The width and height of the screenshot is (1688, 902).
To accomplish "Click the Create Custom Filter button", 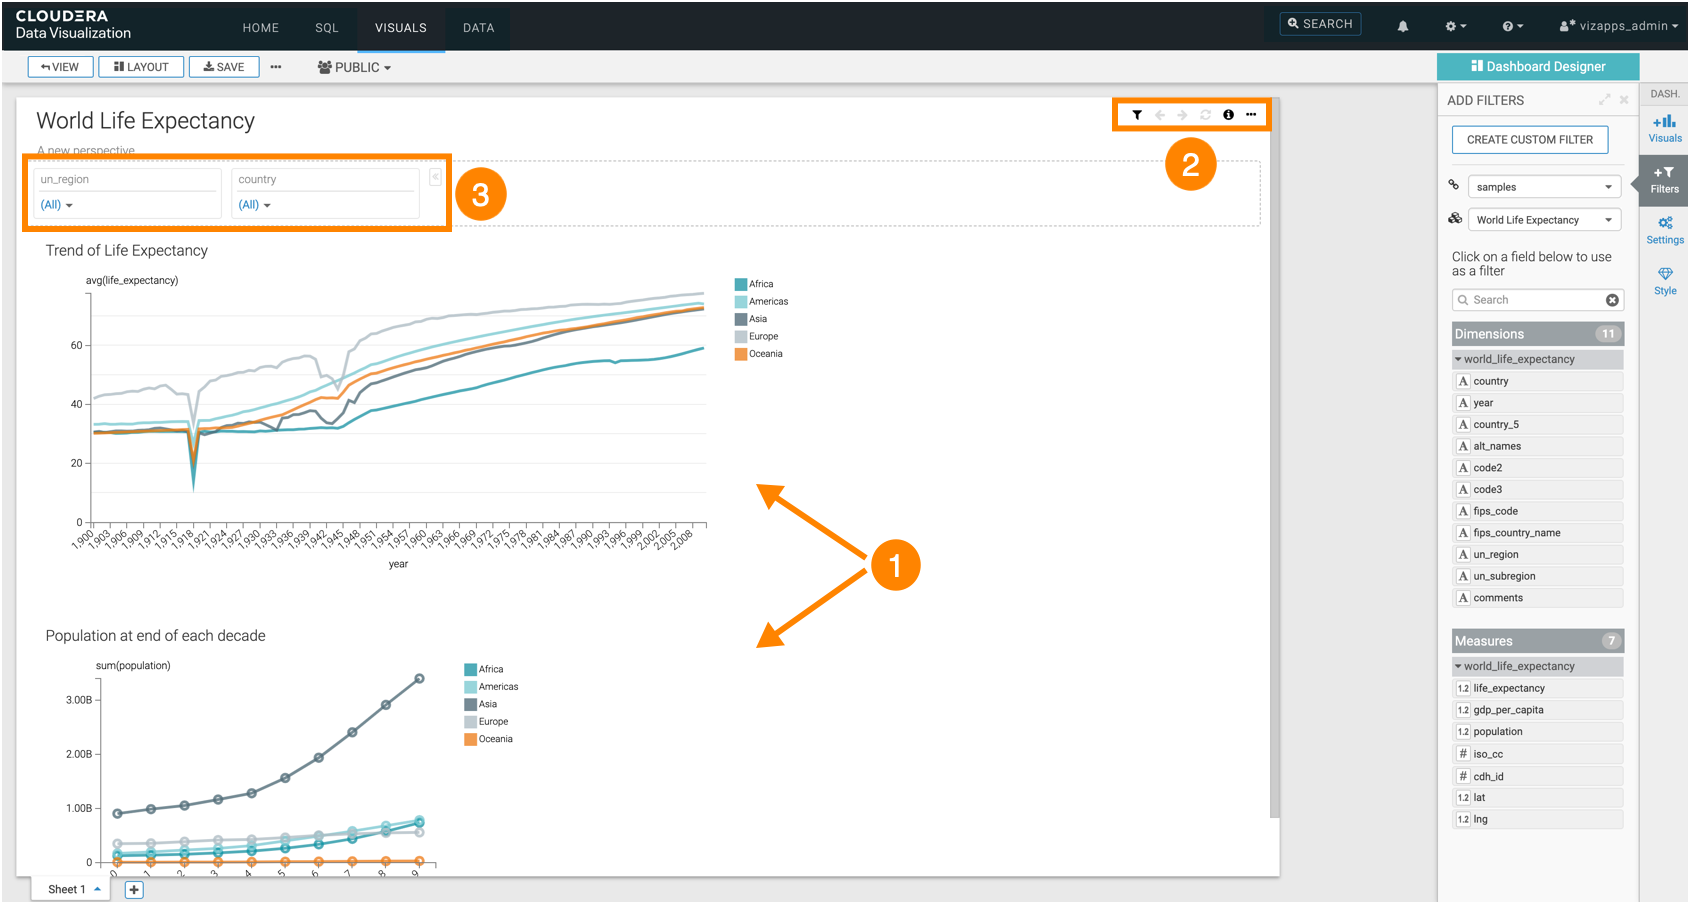I will point(1529,140).
